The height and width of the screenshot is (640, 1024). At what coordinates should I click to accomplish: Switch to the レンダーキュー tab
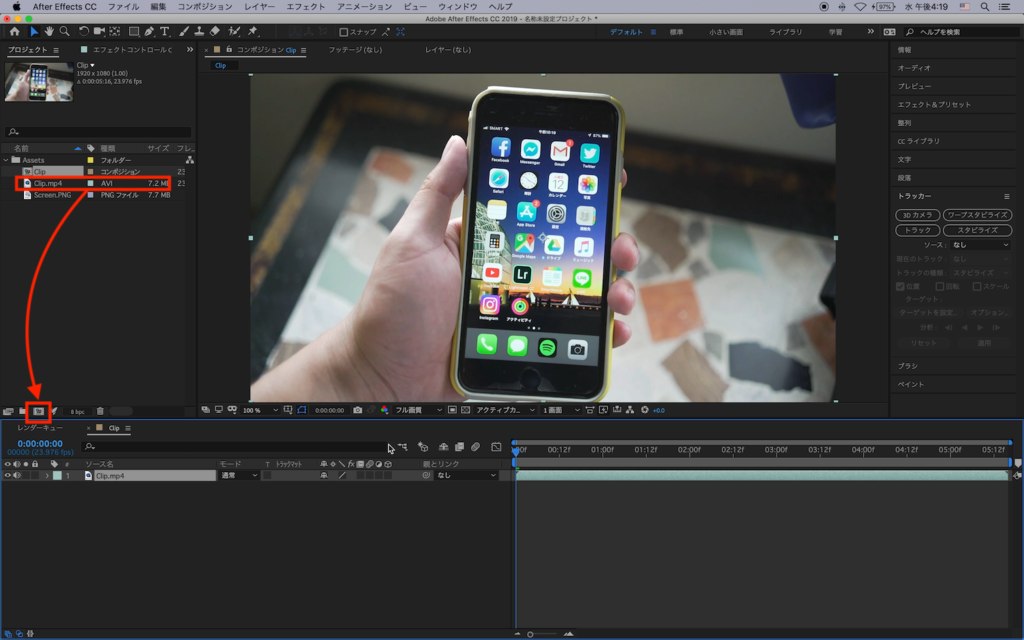tap(40, 428)
